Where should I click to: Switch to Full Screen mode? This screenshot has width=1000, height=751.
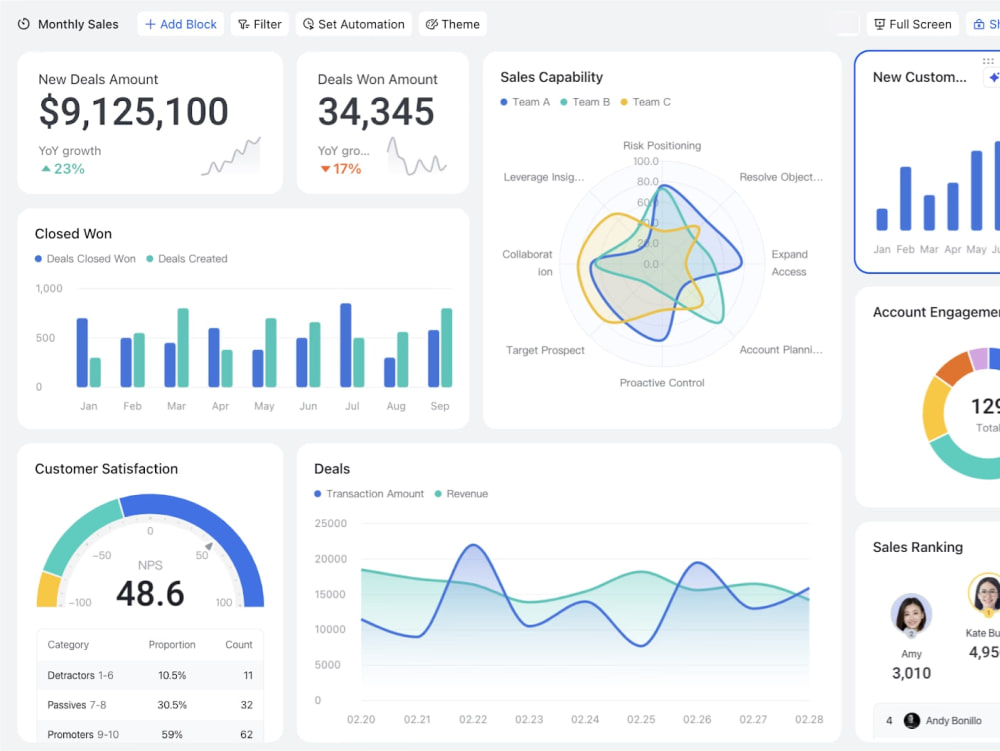click(913, 24)
